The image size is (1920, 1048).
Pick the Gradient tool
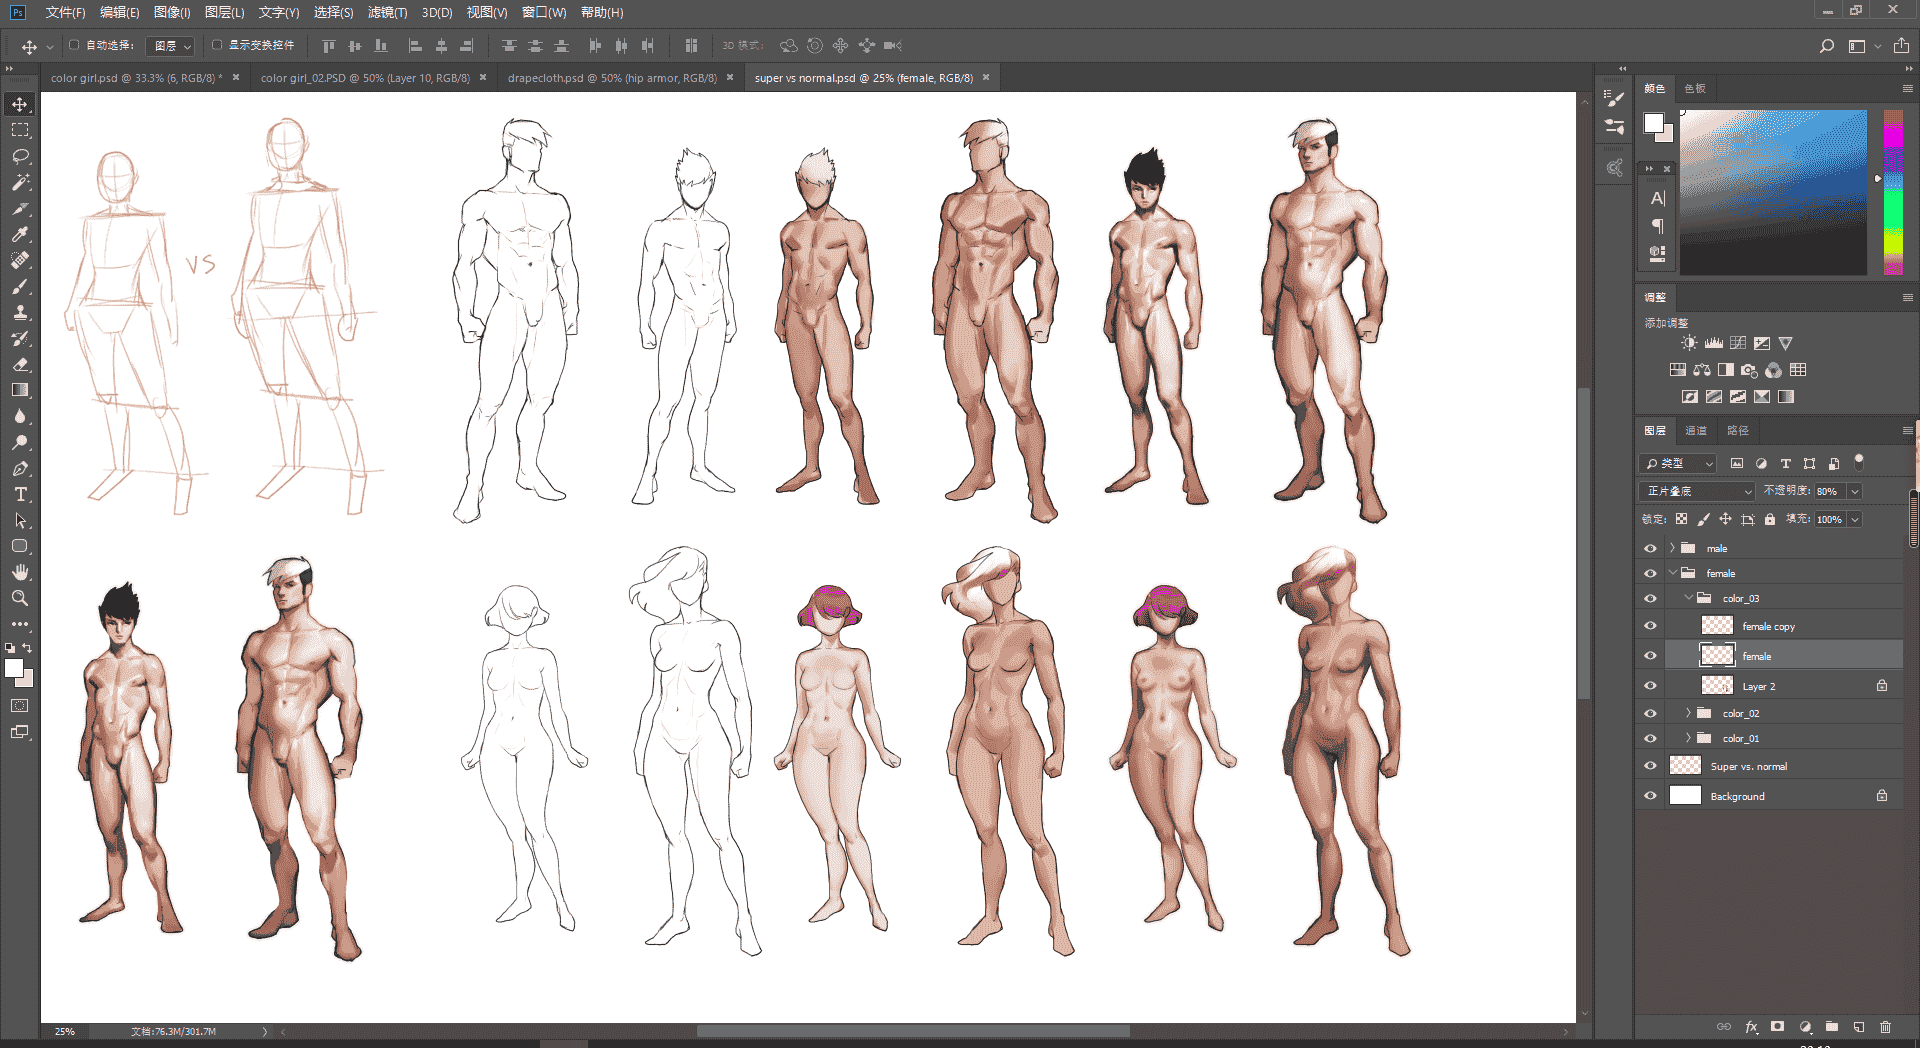click(x=20, y=390)
